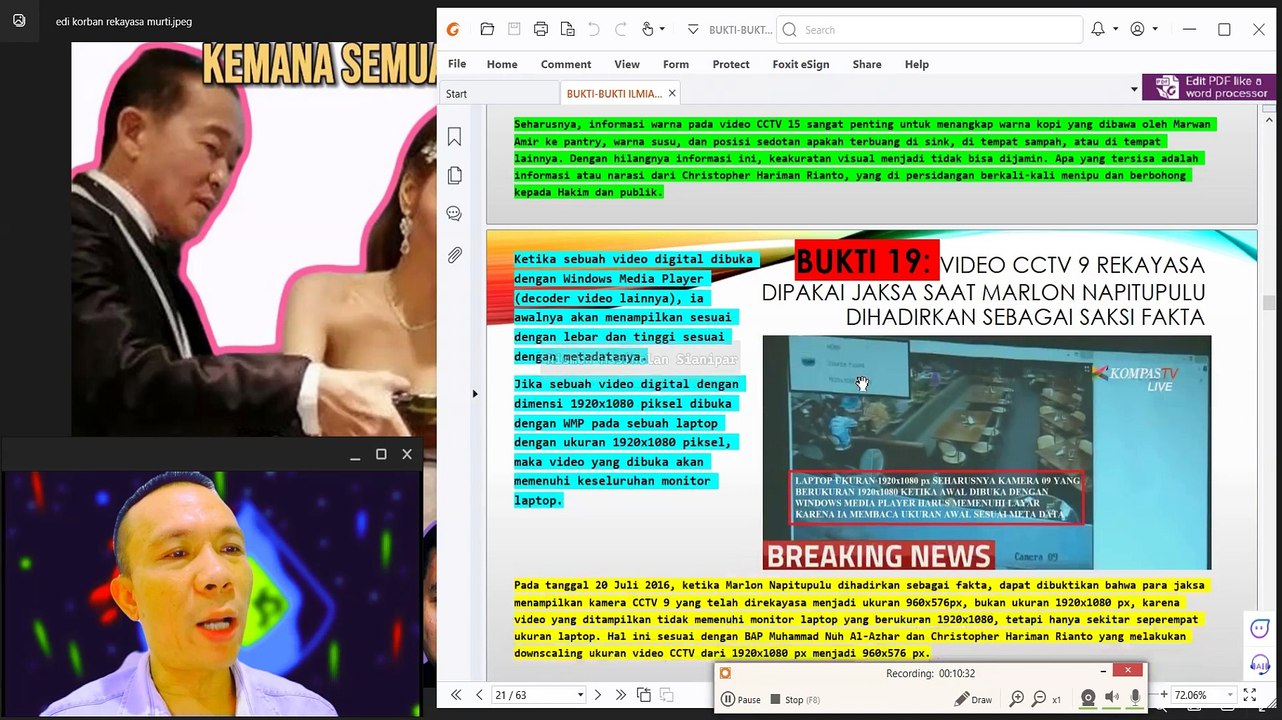Click the "BUKTI 19:" red heading text
1282x720 pixels.
coord(865,260)
